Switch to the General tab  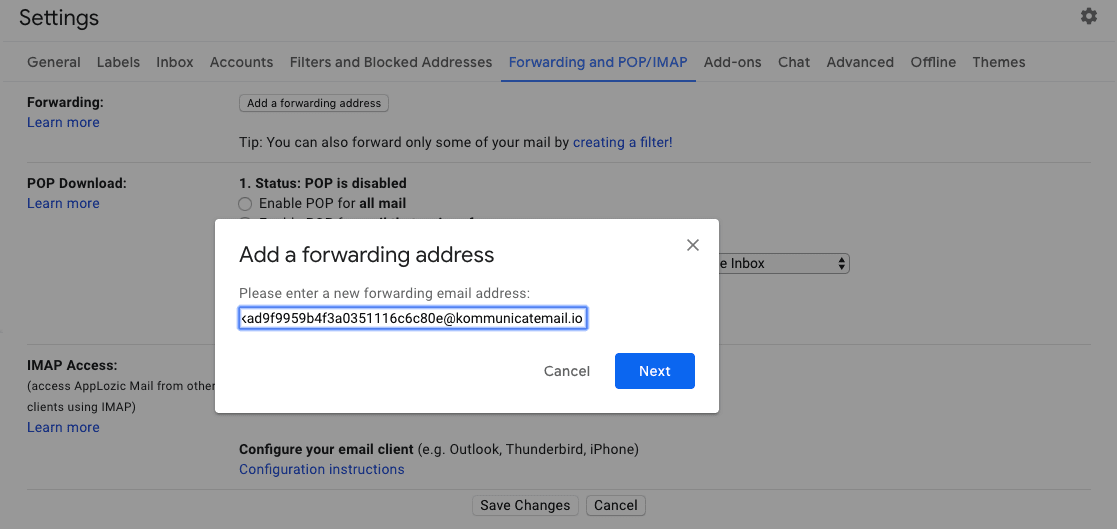[53, 62]
